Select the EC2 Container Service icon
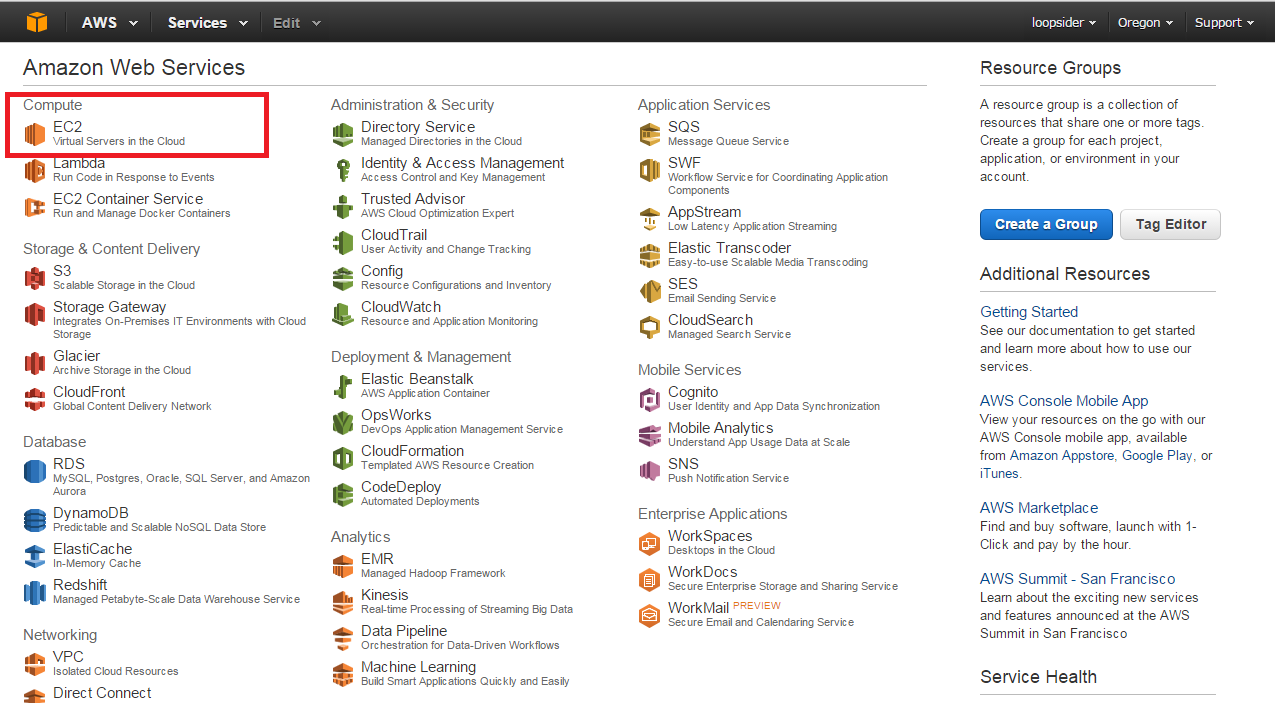The width and height of the screenshot is (1275, 703). point(35,206)
